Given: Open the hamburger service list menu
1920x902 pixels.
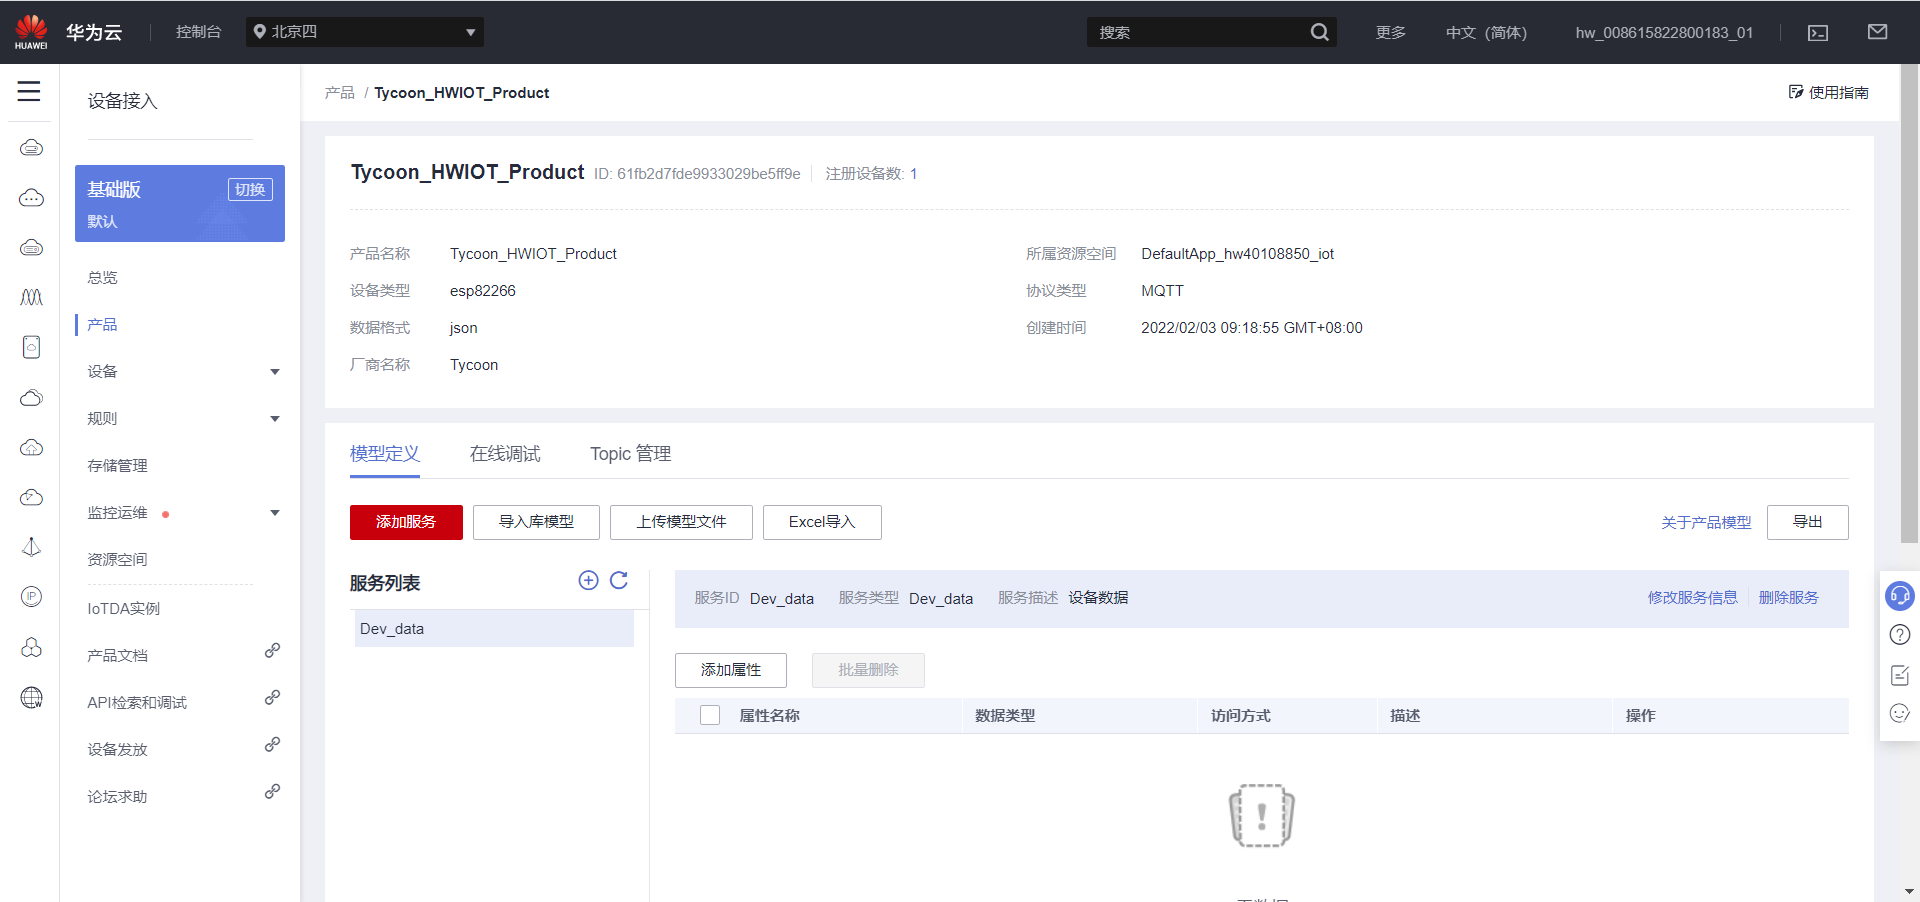Looking at the screenshot, I should [x=29, y=92].
